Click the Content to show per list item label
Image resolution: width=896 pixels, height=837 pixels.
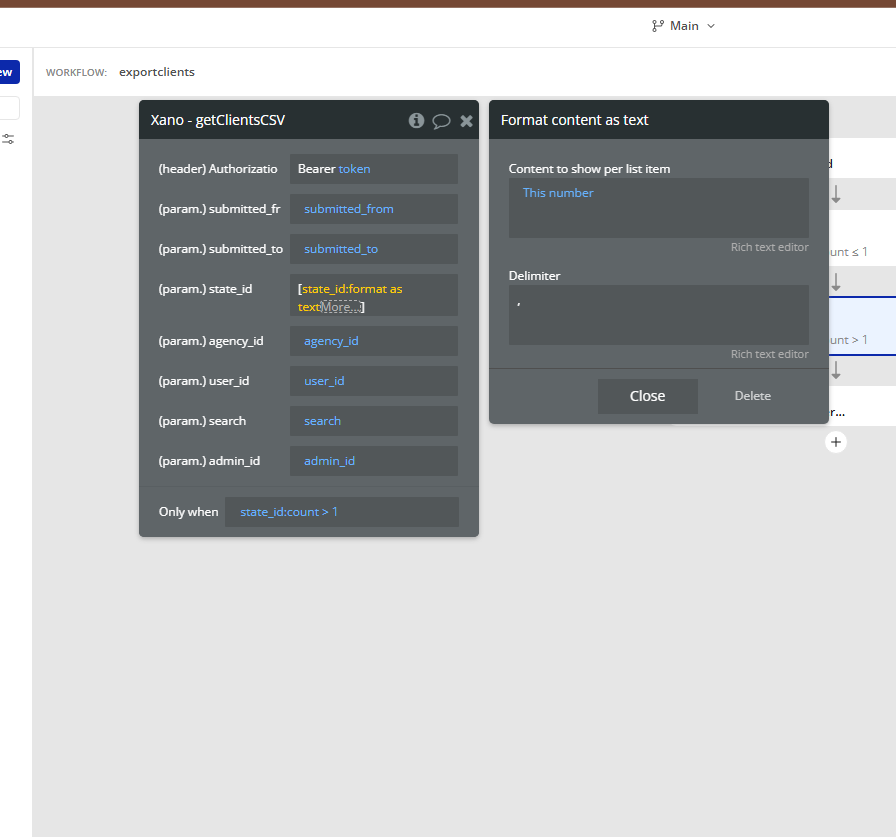(589, 169)
